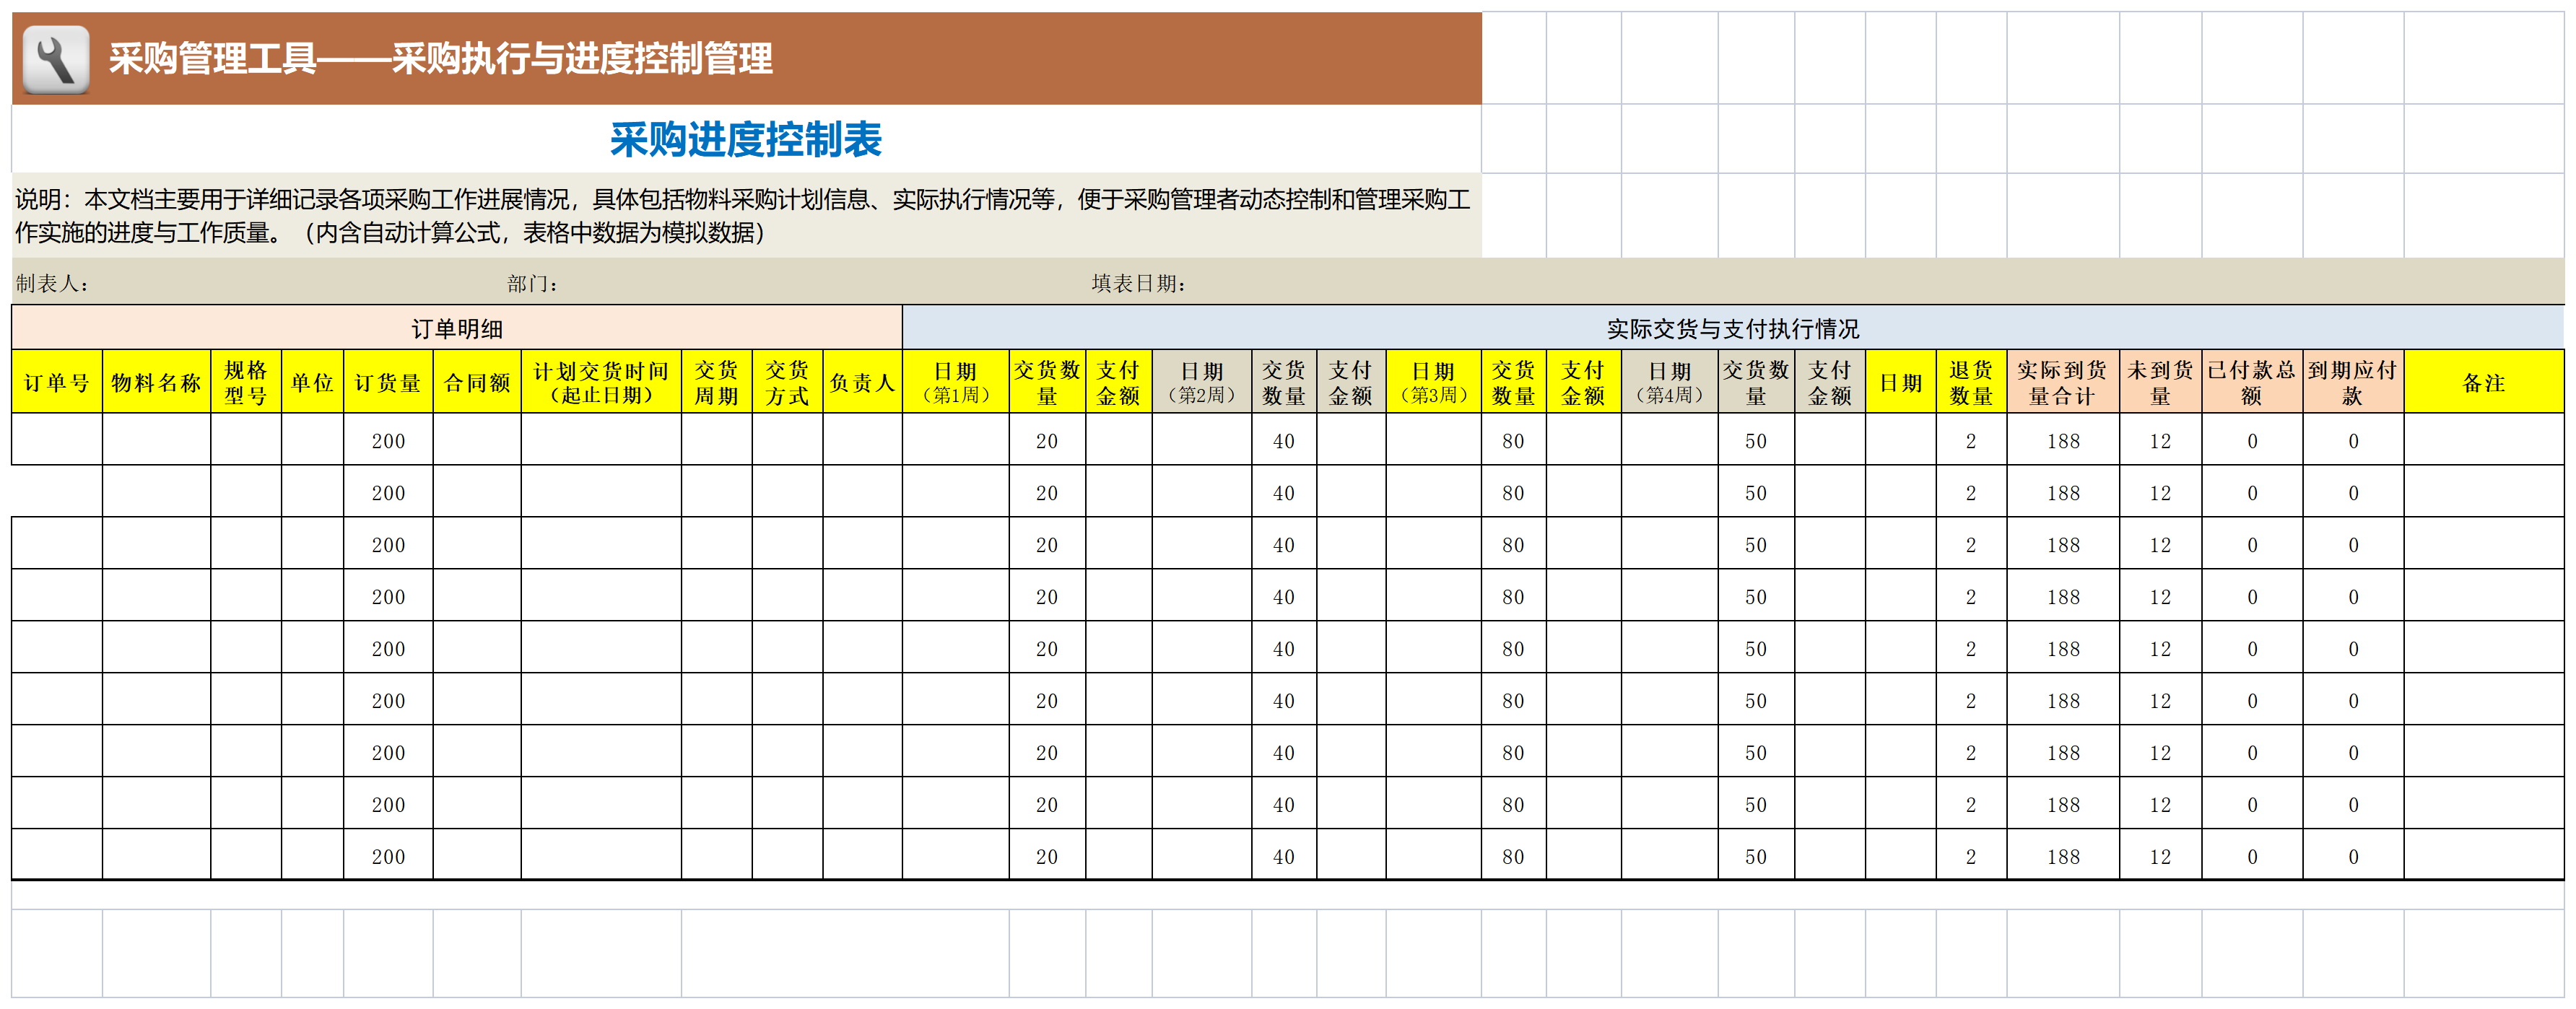Click the 计划交货时间(起止日期) column header
Screen dimensions: 2576x1009
(x=601, y=382)
